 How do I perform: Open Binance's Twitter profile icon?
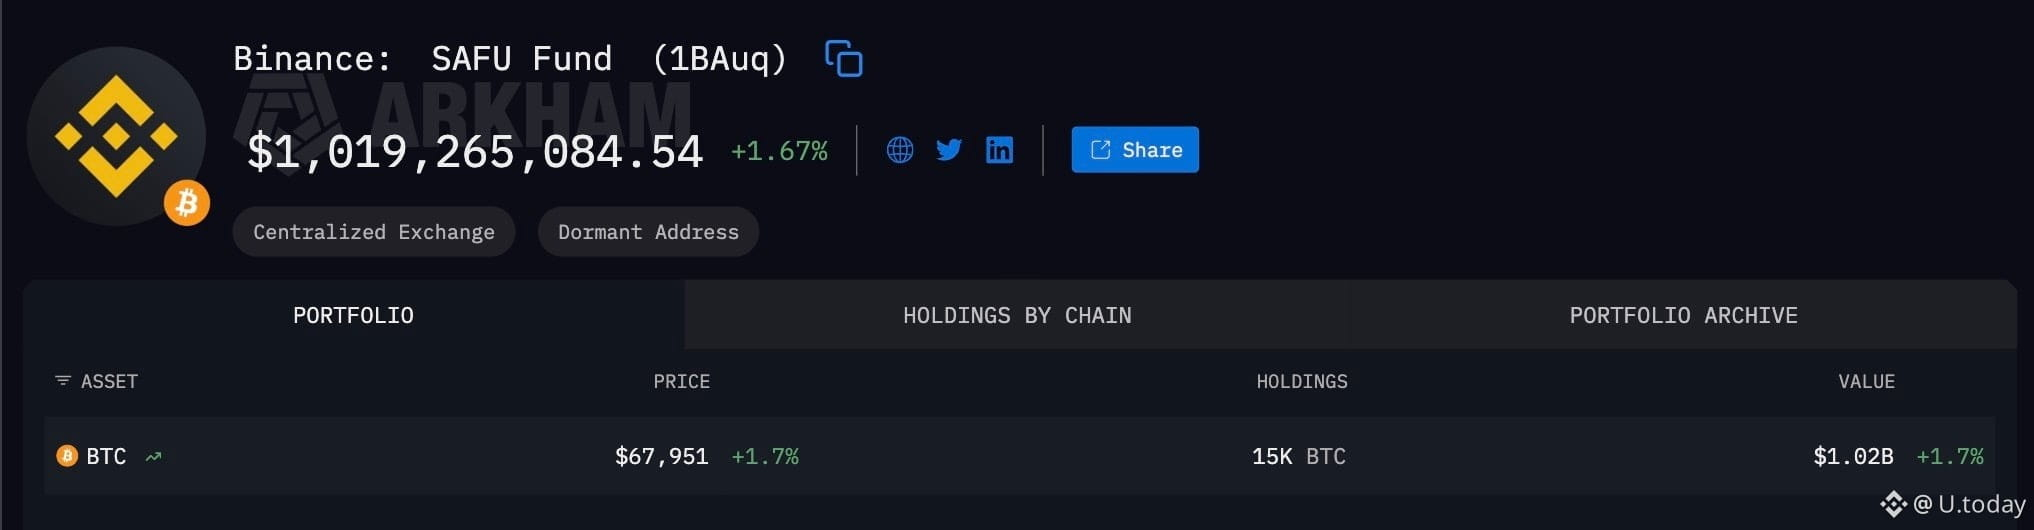coord(949,150)
